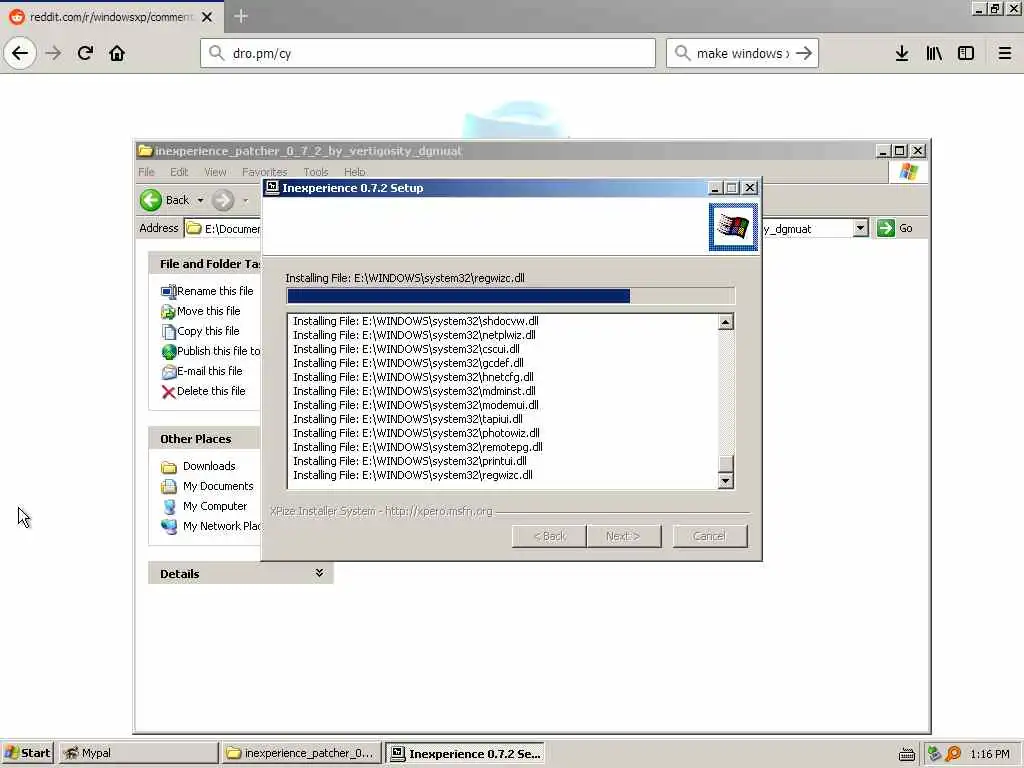Open a new browser tab with plus
Image resolution: width=1024 pixels, height=768 pixels.
pyautogui.click(x=240, y=16)
